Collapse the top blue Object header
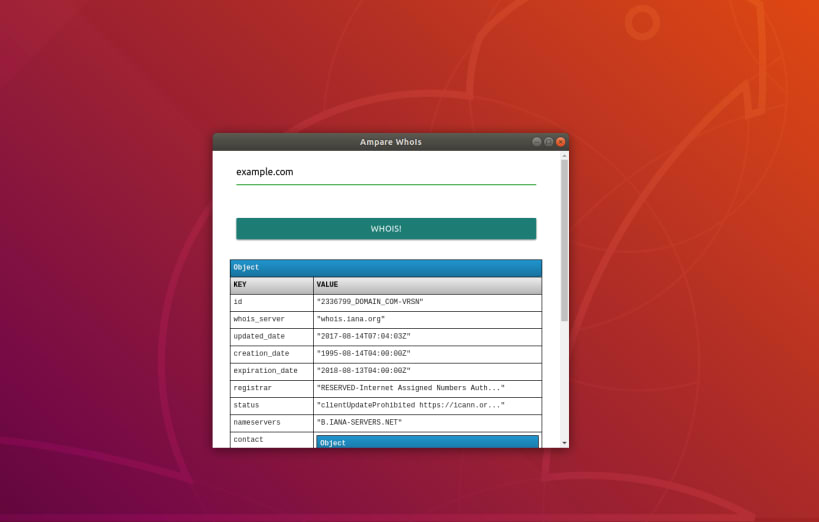 [386, 268]
